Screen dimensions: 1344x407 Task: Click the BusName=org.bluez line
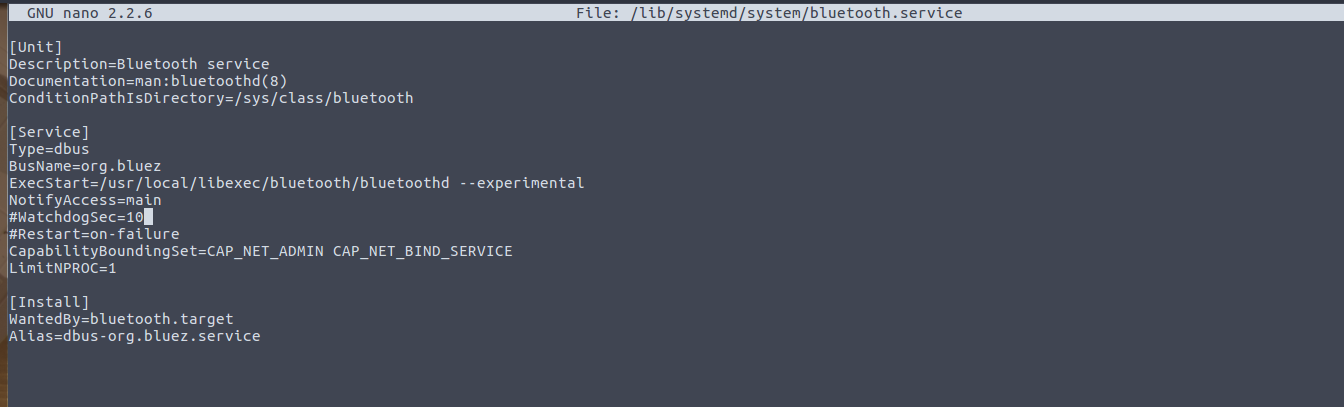[85, 166]
